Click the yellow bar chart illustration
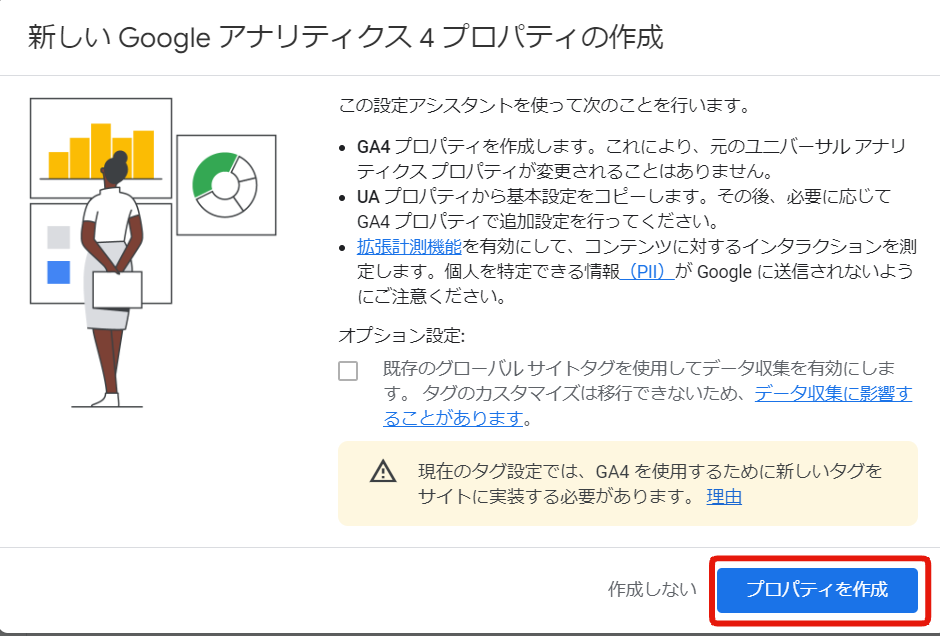This screenshot has height=636, width=940. pyautogui.click(x=101, y=151)
